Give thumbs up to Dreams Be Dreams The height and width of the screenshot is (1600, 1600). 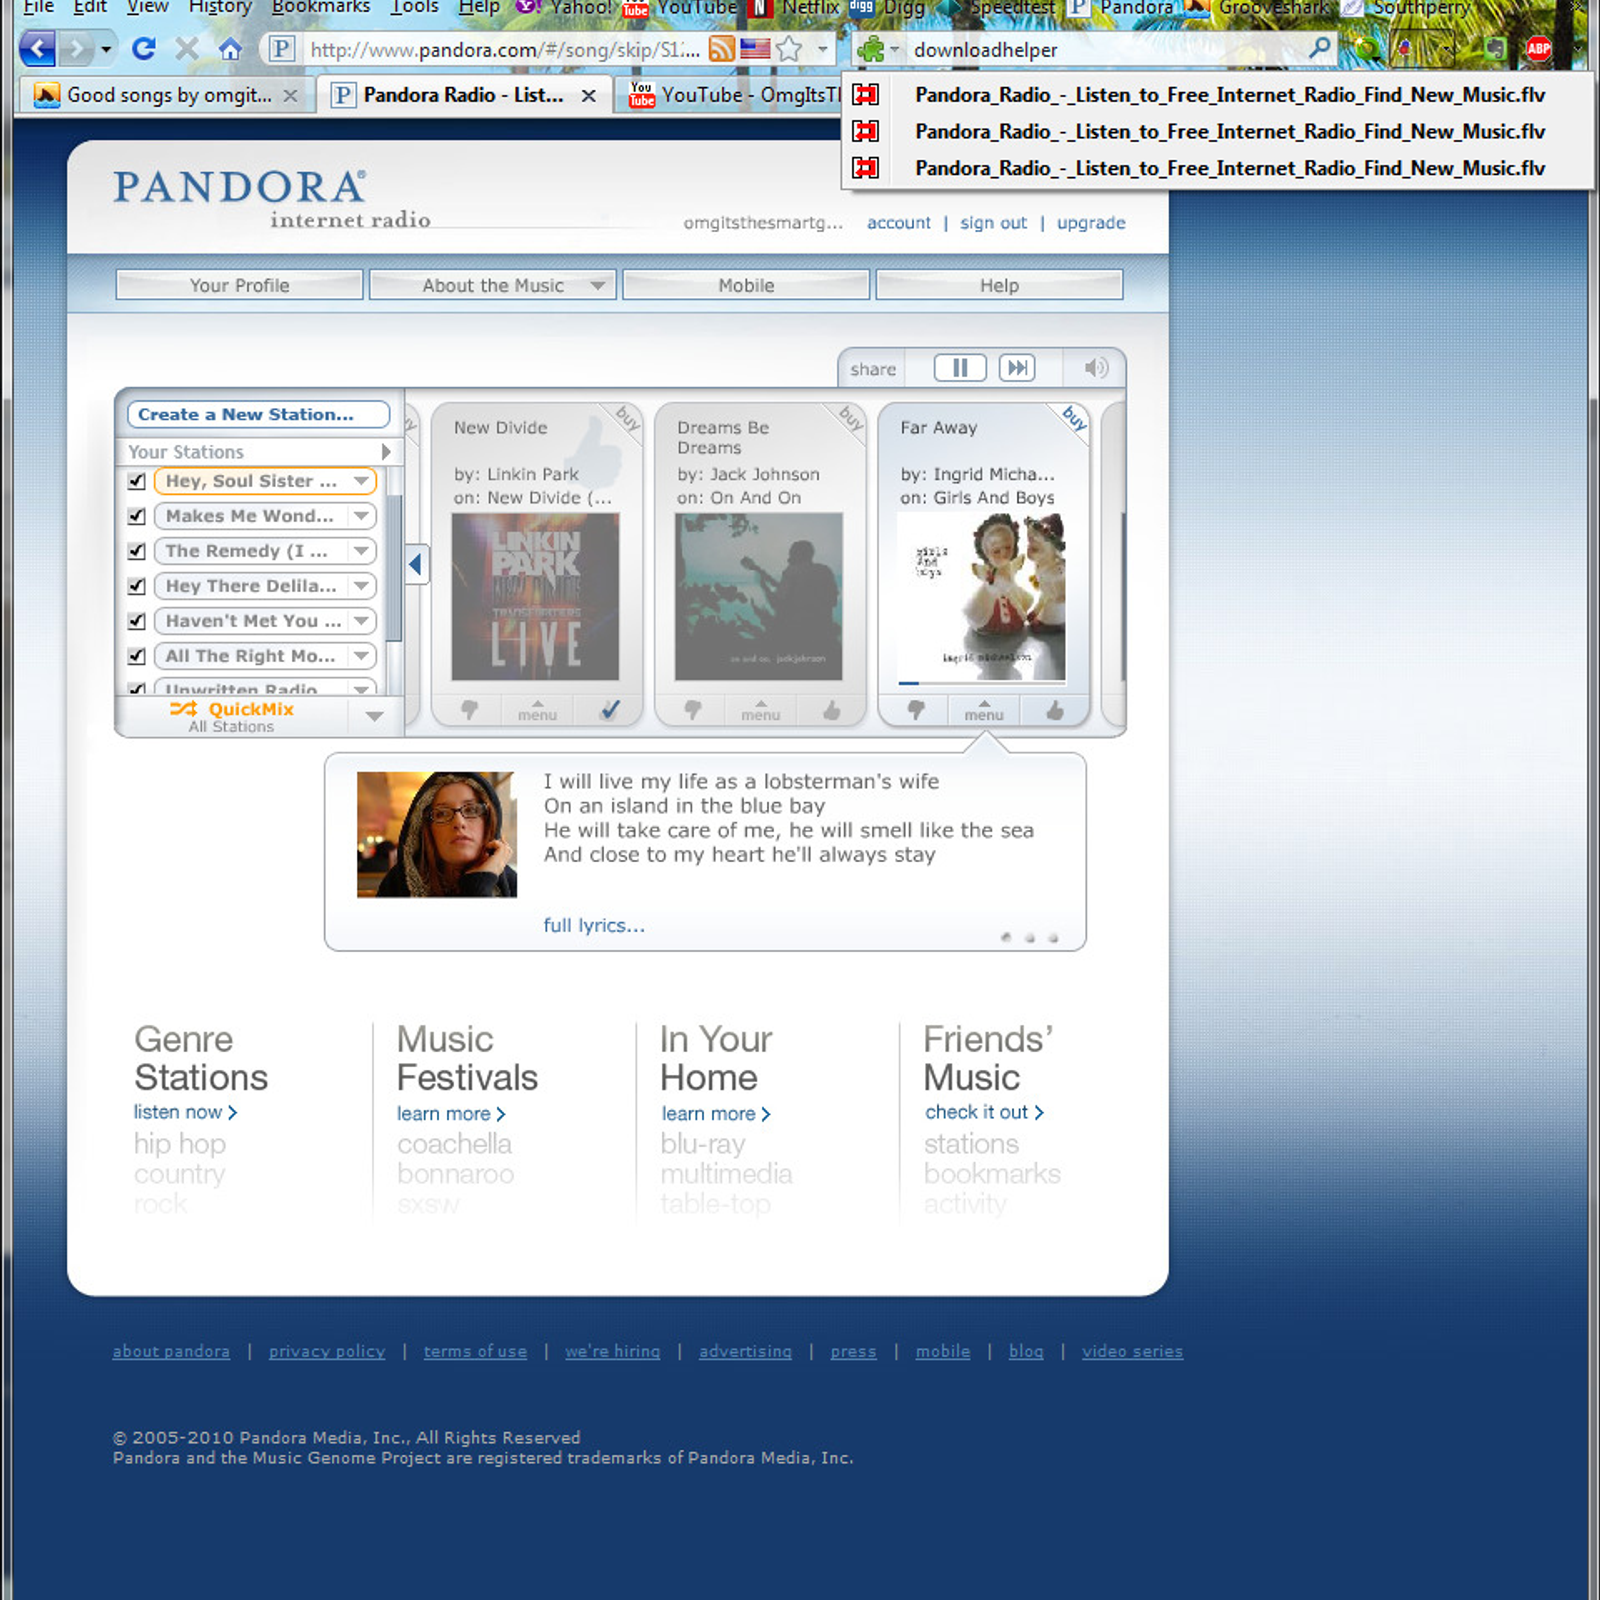[x=831, y=711]
